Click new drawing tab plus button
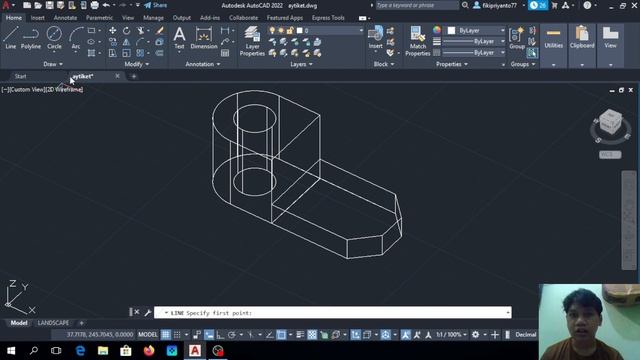The image size is (640, 360). pos(133,76)
